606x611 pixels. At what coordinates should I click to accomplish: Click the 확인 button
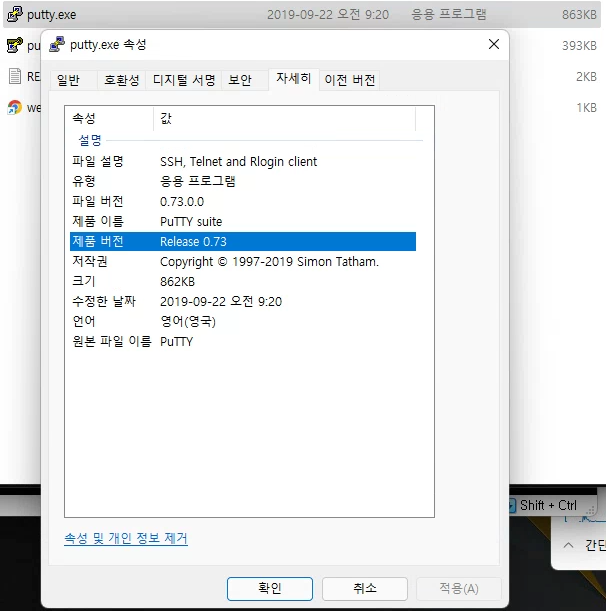click(270, 588)
